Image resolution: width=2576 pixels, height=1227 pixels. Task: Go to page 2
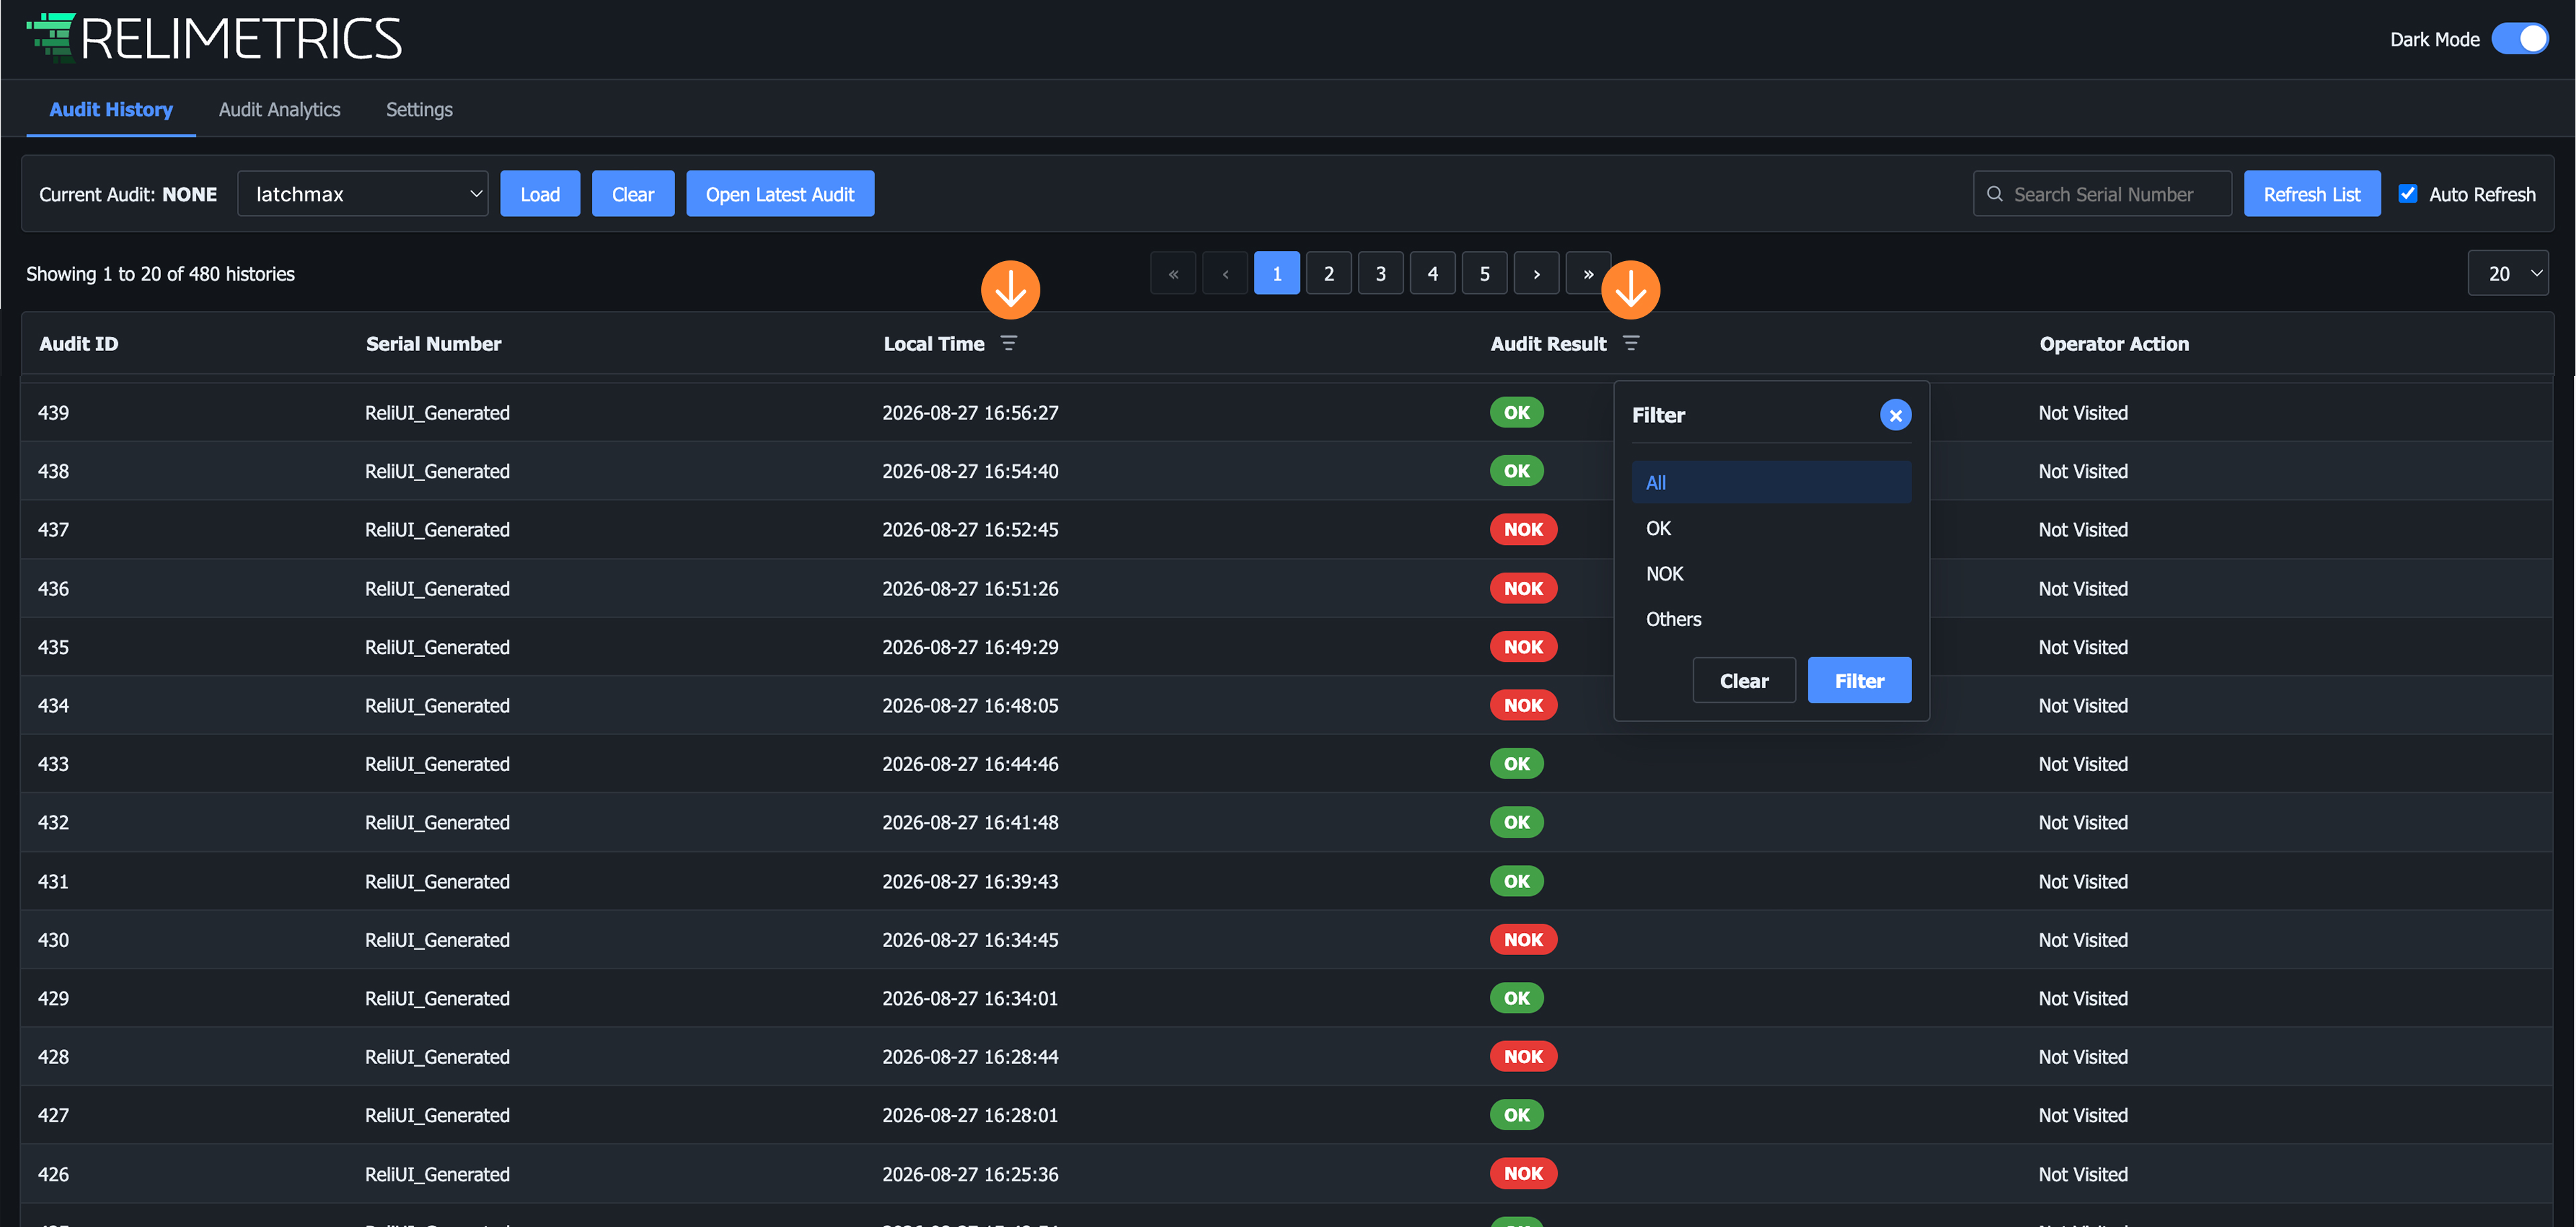[1329, 273]
